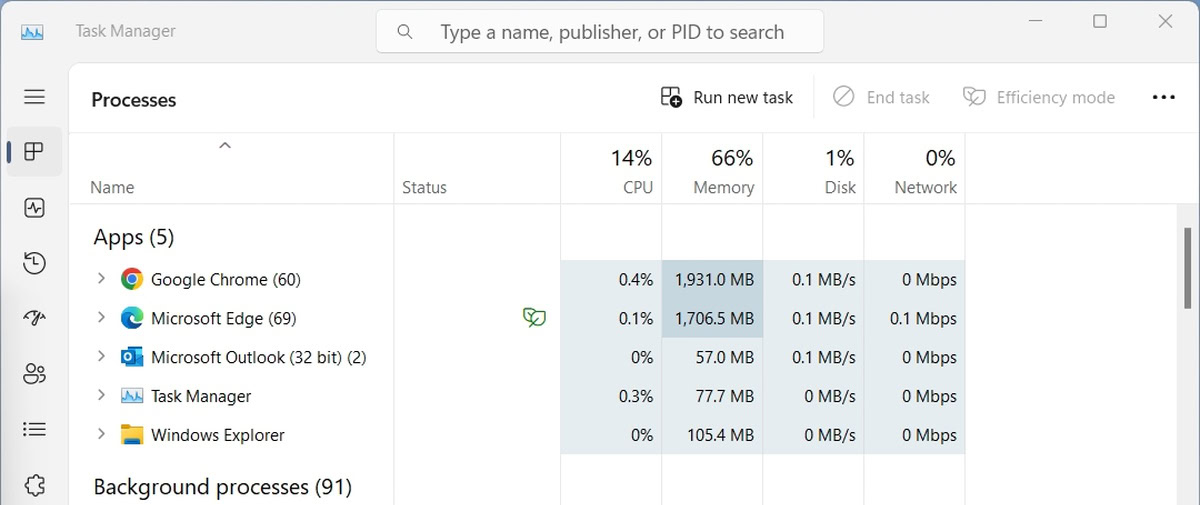Image resolution: width=1200 pixels, height=505 pixels.
Task: Expand the Microsoft Edge process group
Action: coord(101,318)
